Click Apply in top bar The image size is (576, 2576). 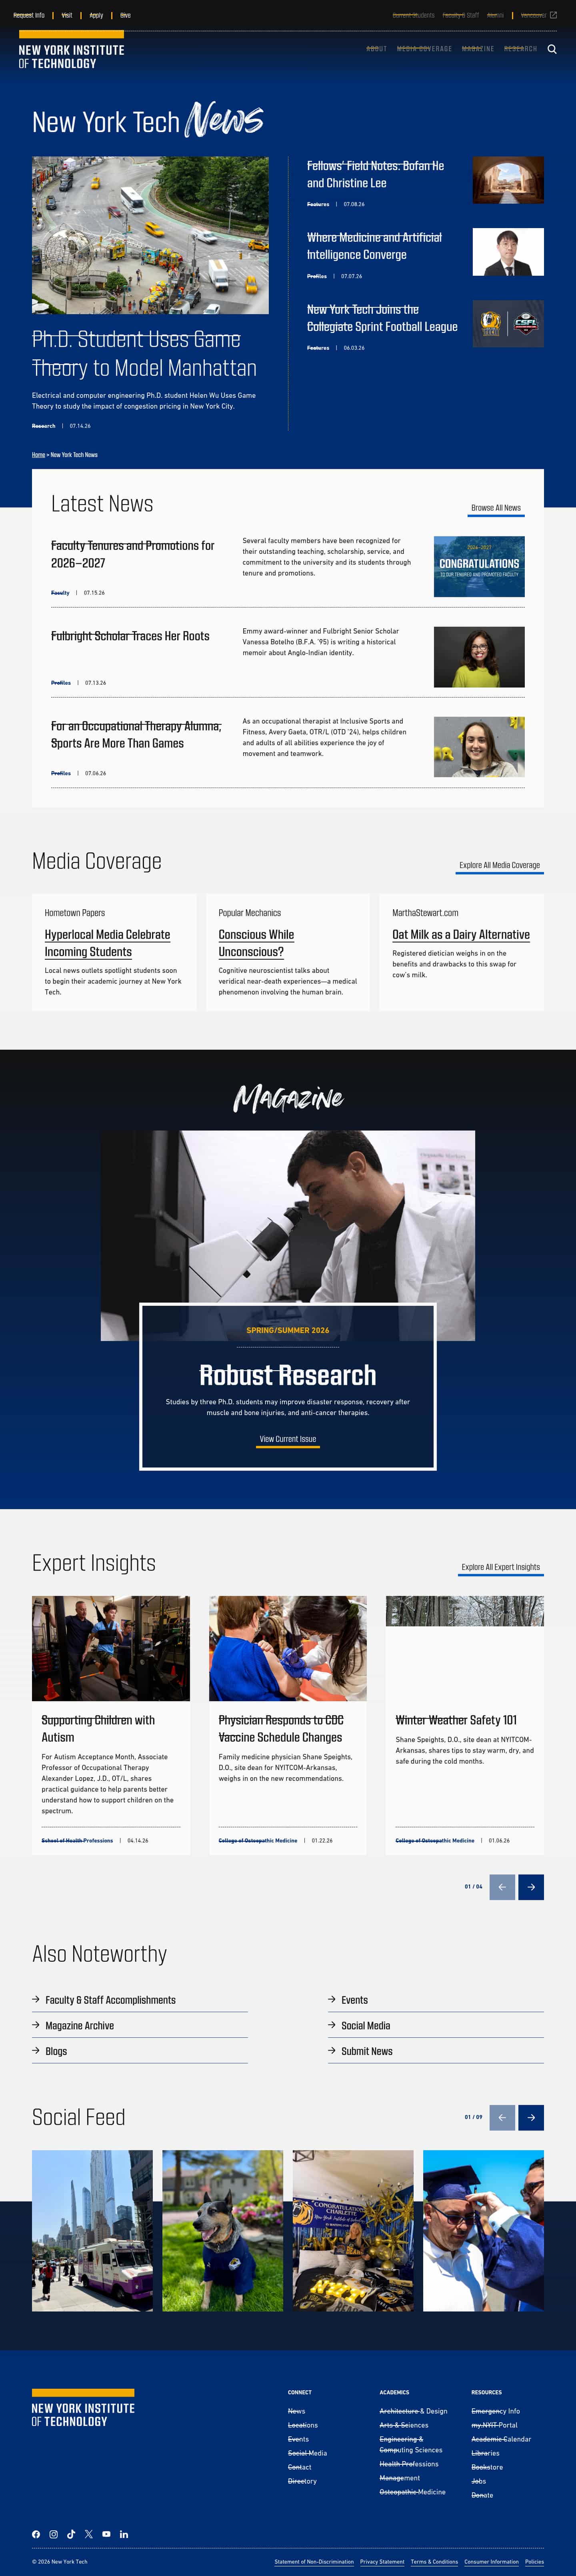tap(96, 15)
